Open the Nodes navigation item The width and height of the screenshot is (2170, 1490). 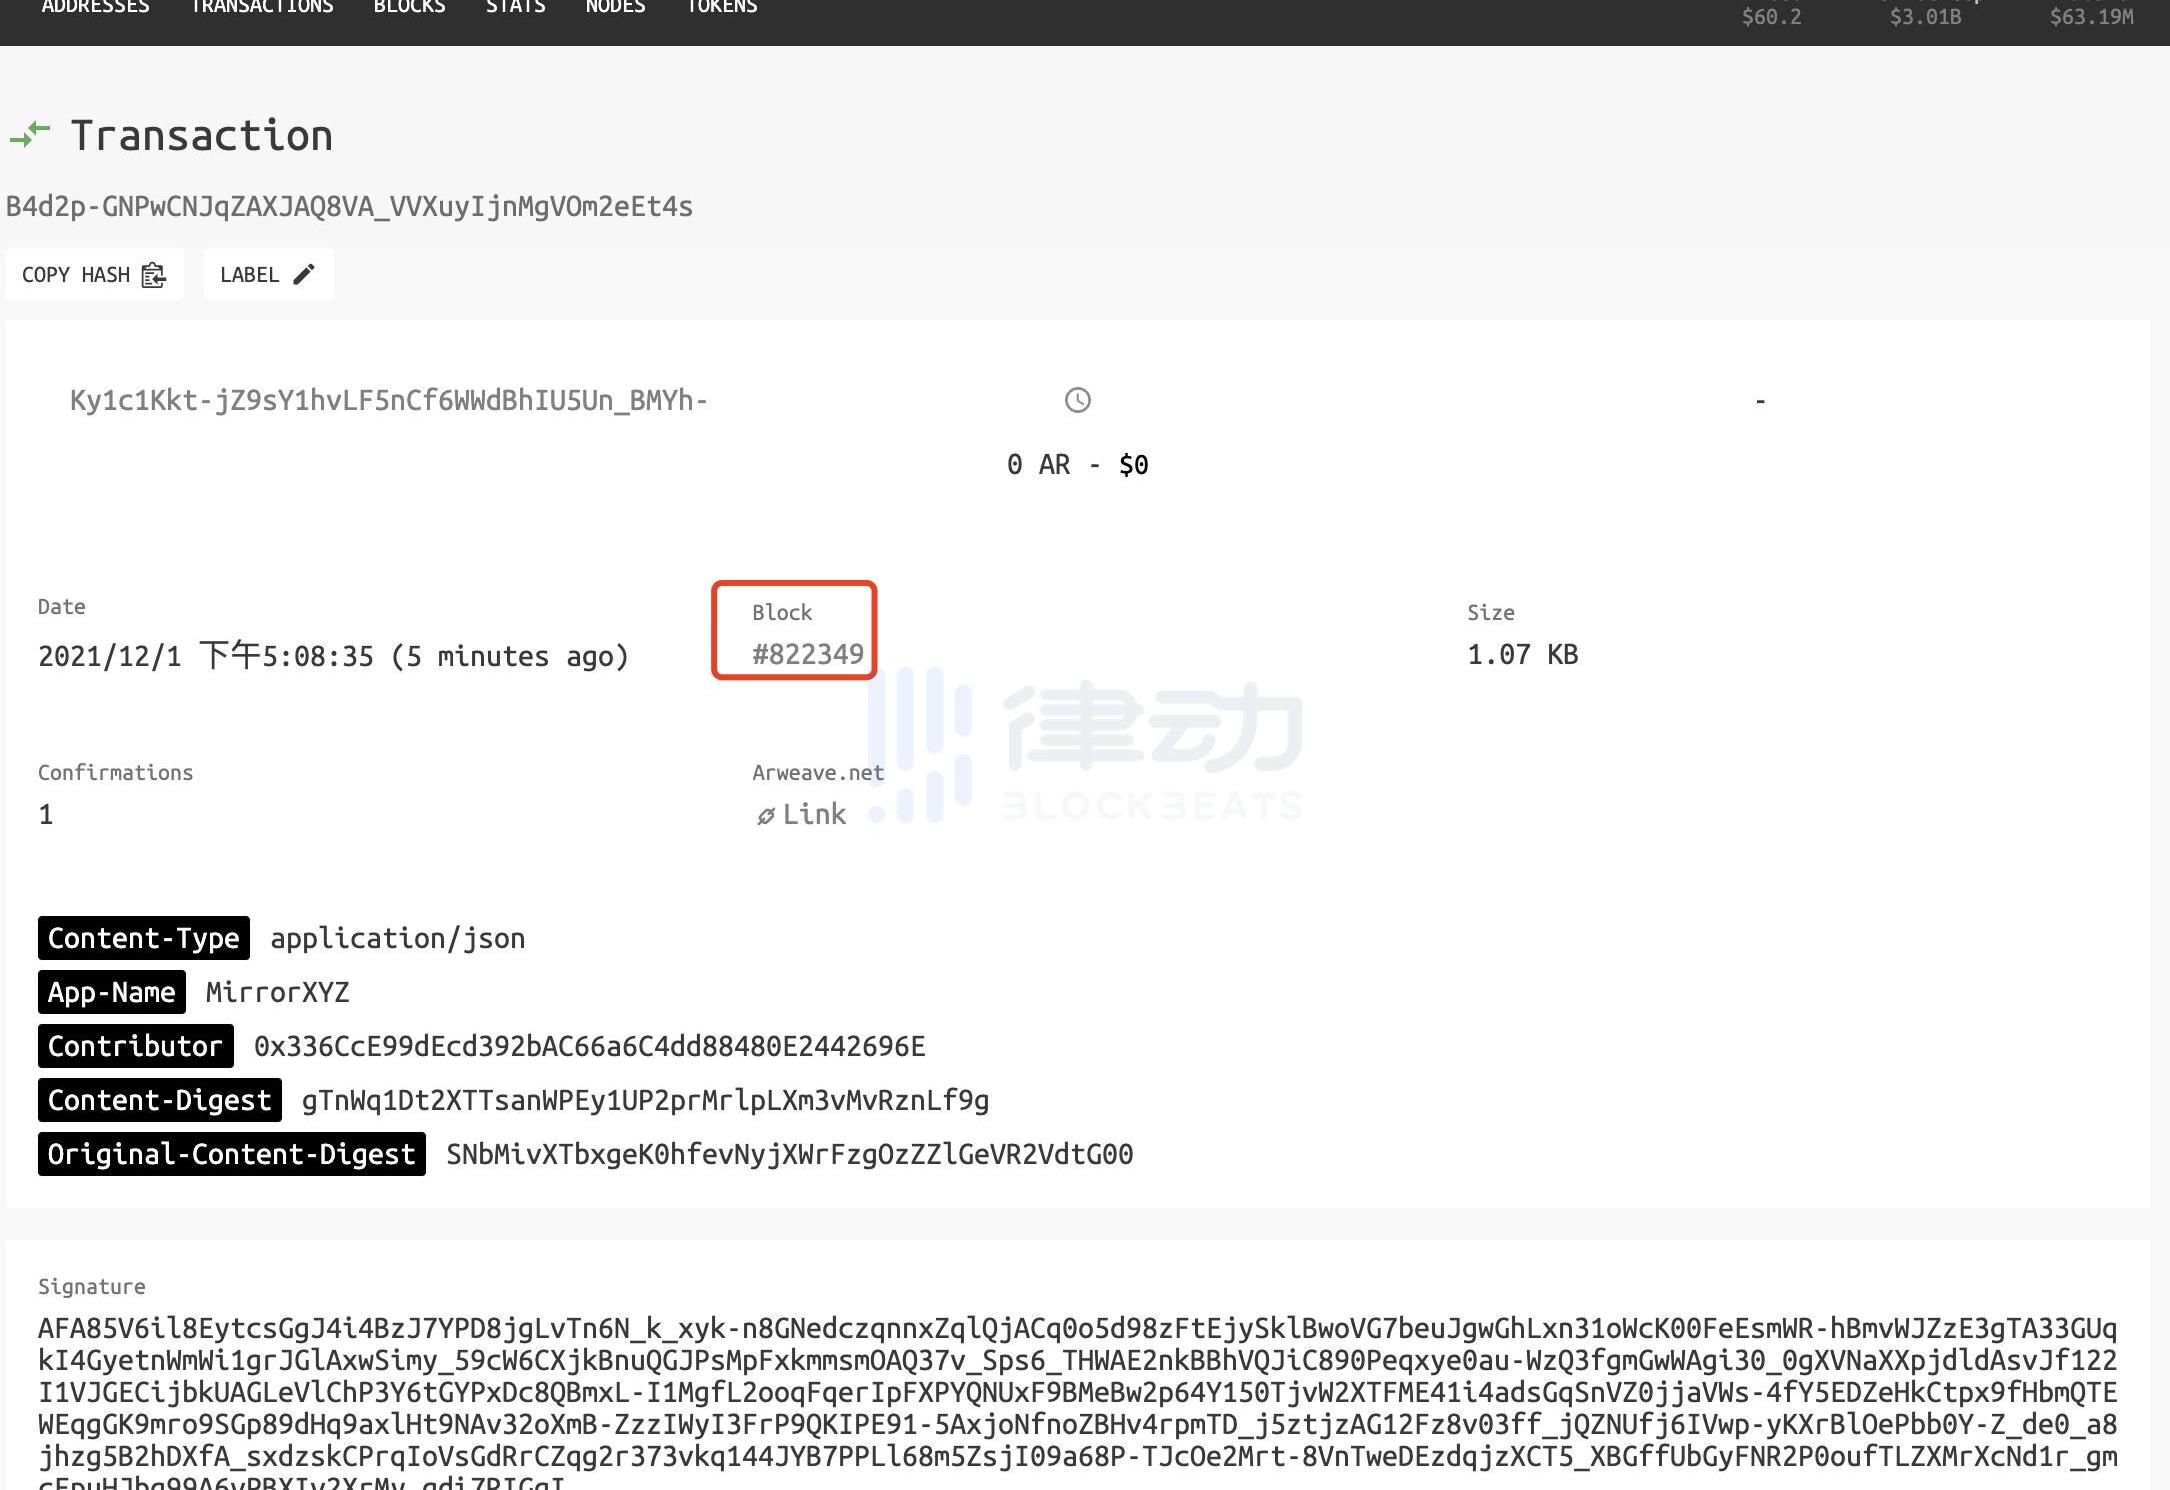pos(615,8)
